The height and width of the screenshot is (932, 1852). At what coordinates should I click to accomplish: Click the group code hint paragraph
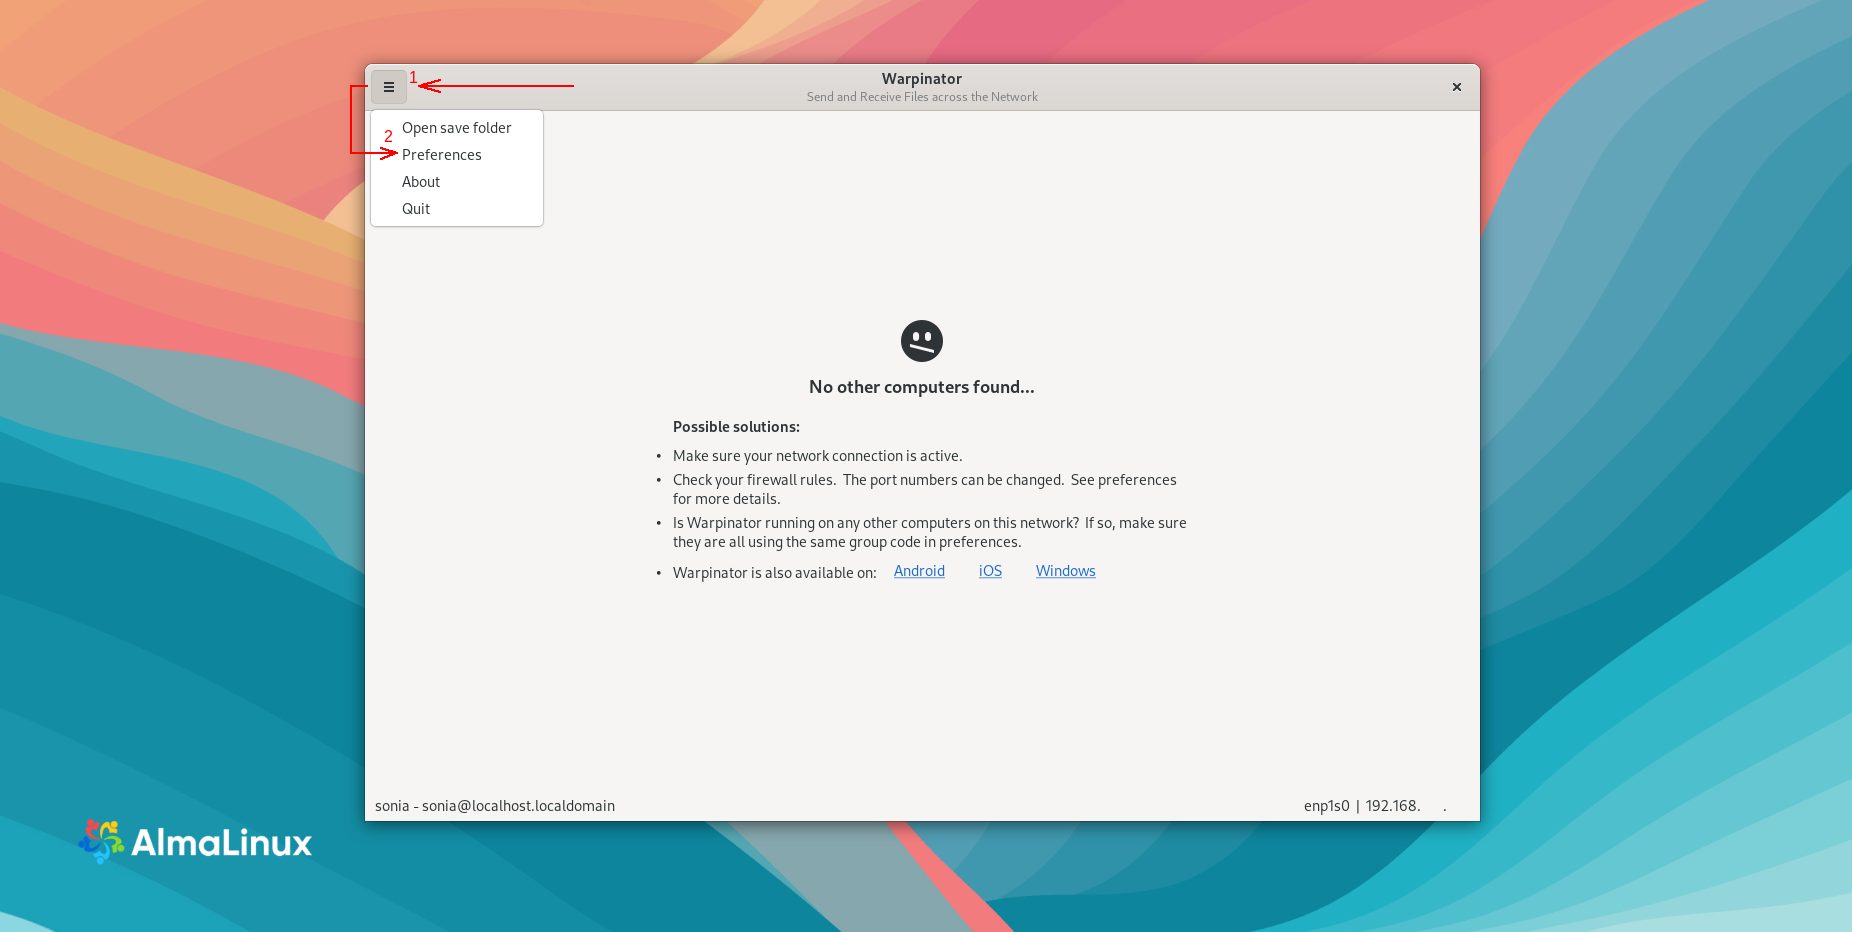click(x=929, y=532)
